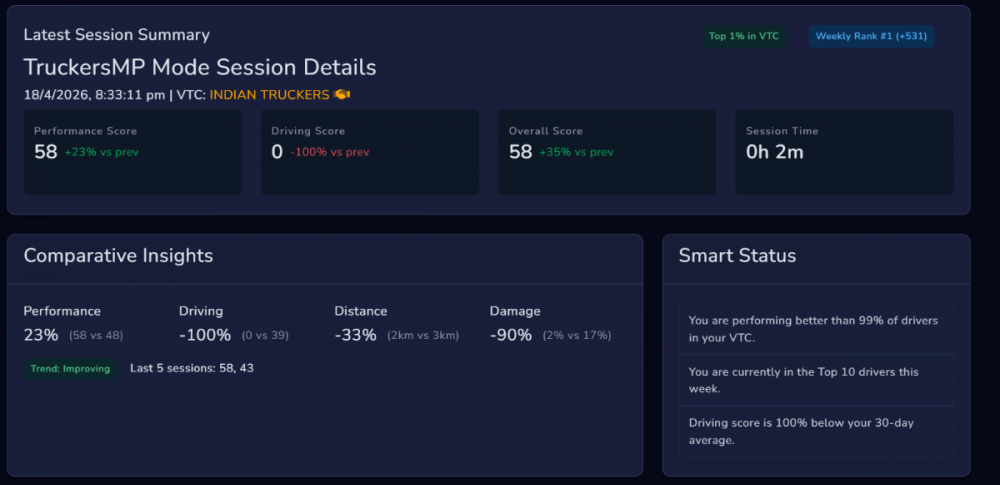
Task: Click the handshake emoji beside INDIAN TRUCKERS
Action: pyautogui.click(x=342, y=95)
